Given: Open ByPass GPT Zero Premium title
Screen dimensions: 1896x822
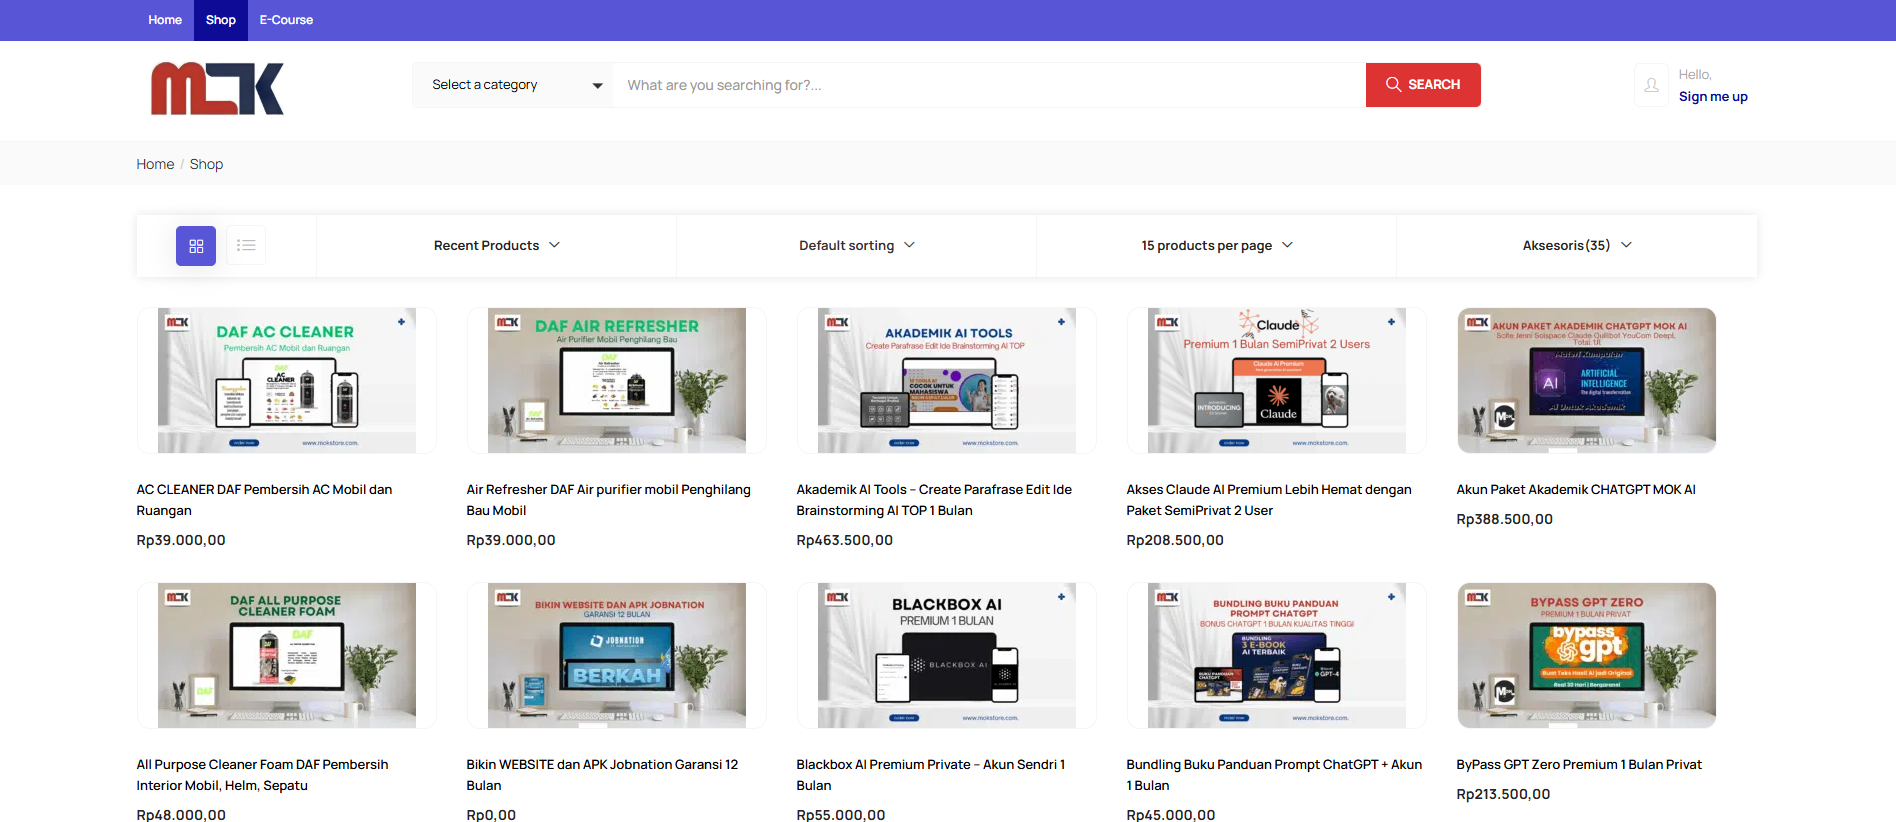Looking at the screenshot, I should (x=1579, y=765).
